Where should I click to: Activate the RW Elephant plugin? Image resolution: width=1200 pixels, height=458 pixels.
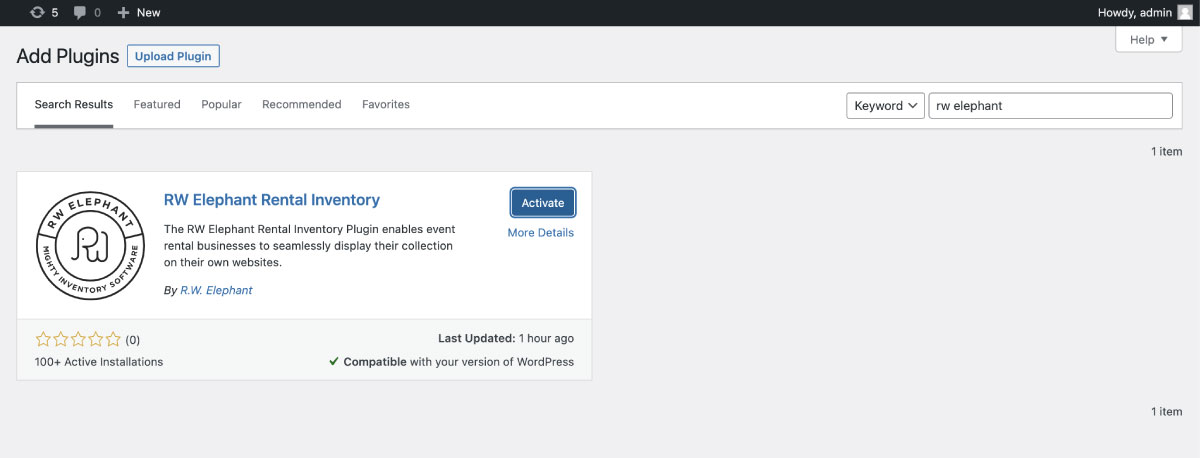coord(543,202)
